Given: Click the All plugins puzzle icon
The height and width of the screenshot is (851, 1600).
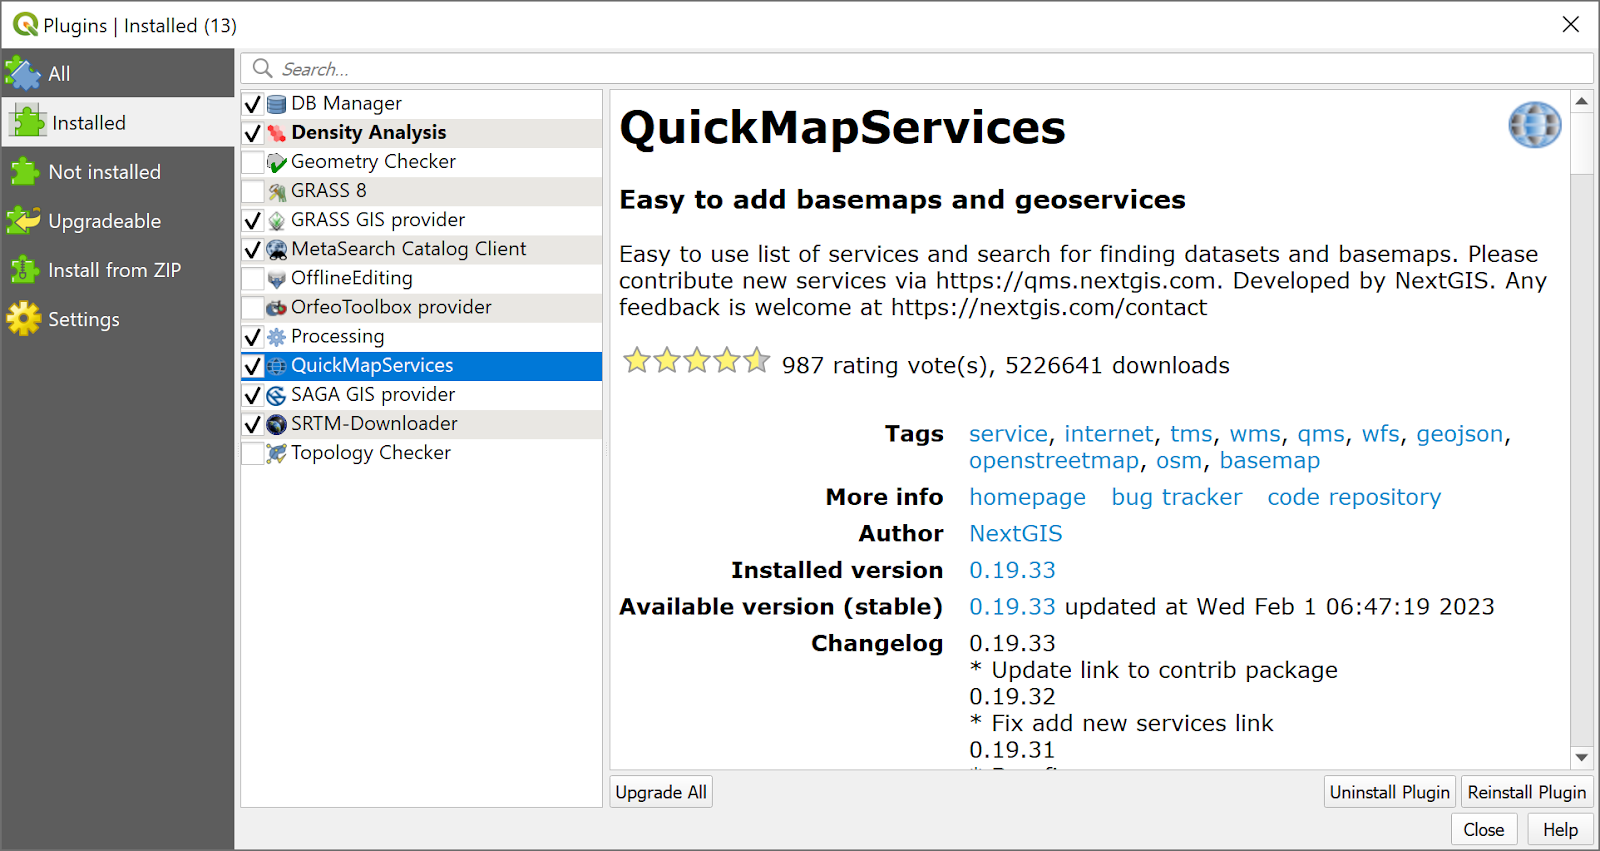Looking at the screenshot, I should [x=23, y=73].
